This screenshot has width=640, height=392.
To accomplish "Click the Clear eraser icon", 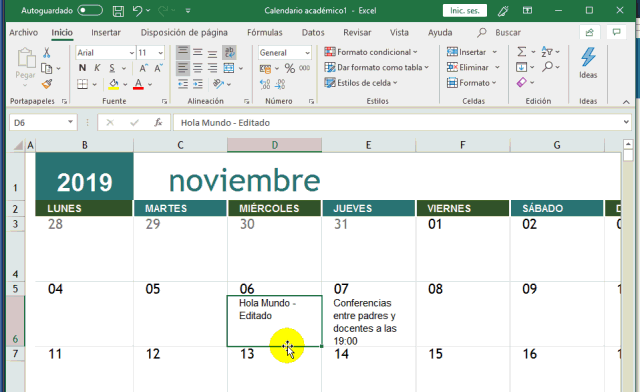I will coord(522,82).
